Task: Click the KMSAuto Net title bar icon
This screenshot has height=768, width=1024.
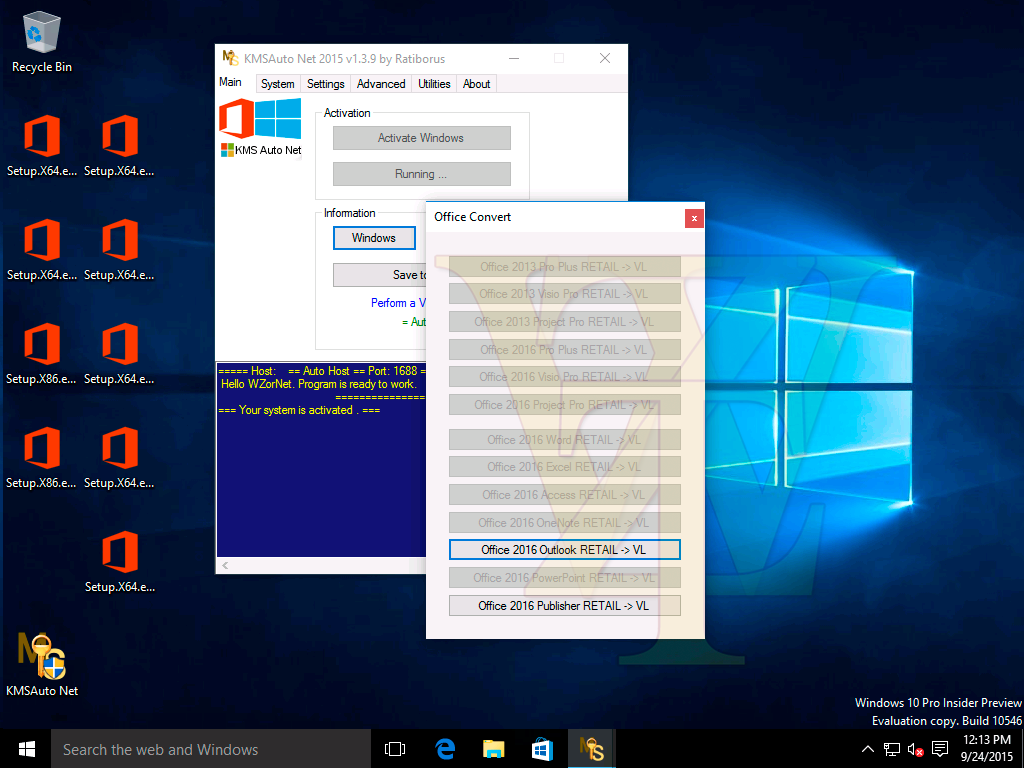Action: click(x=231, y=58)
